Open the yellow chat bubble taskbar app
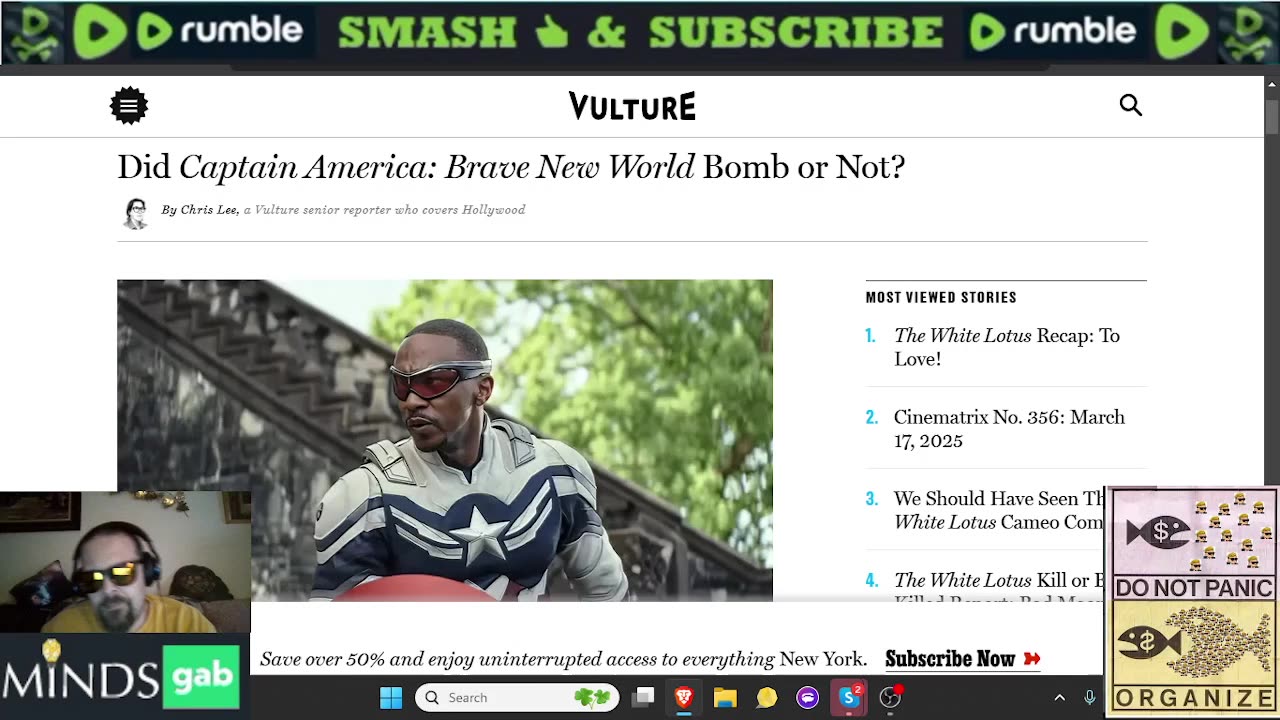This screenshot has width=1280, height=720. pyautogui.click(x=766, y=697)
